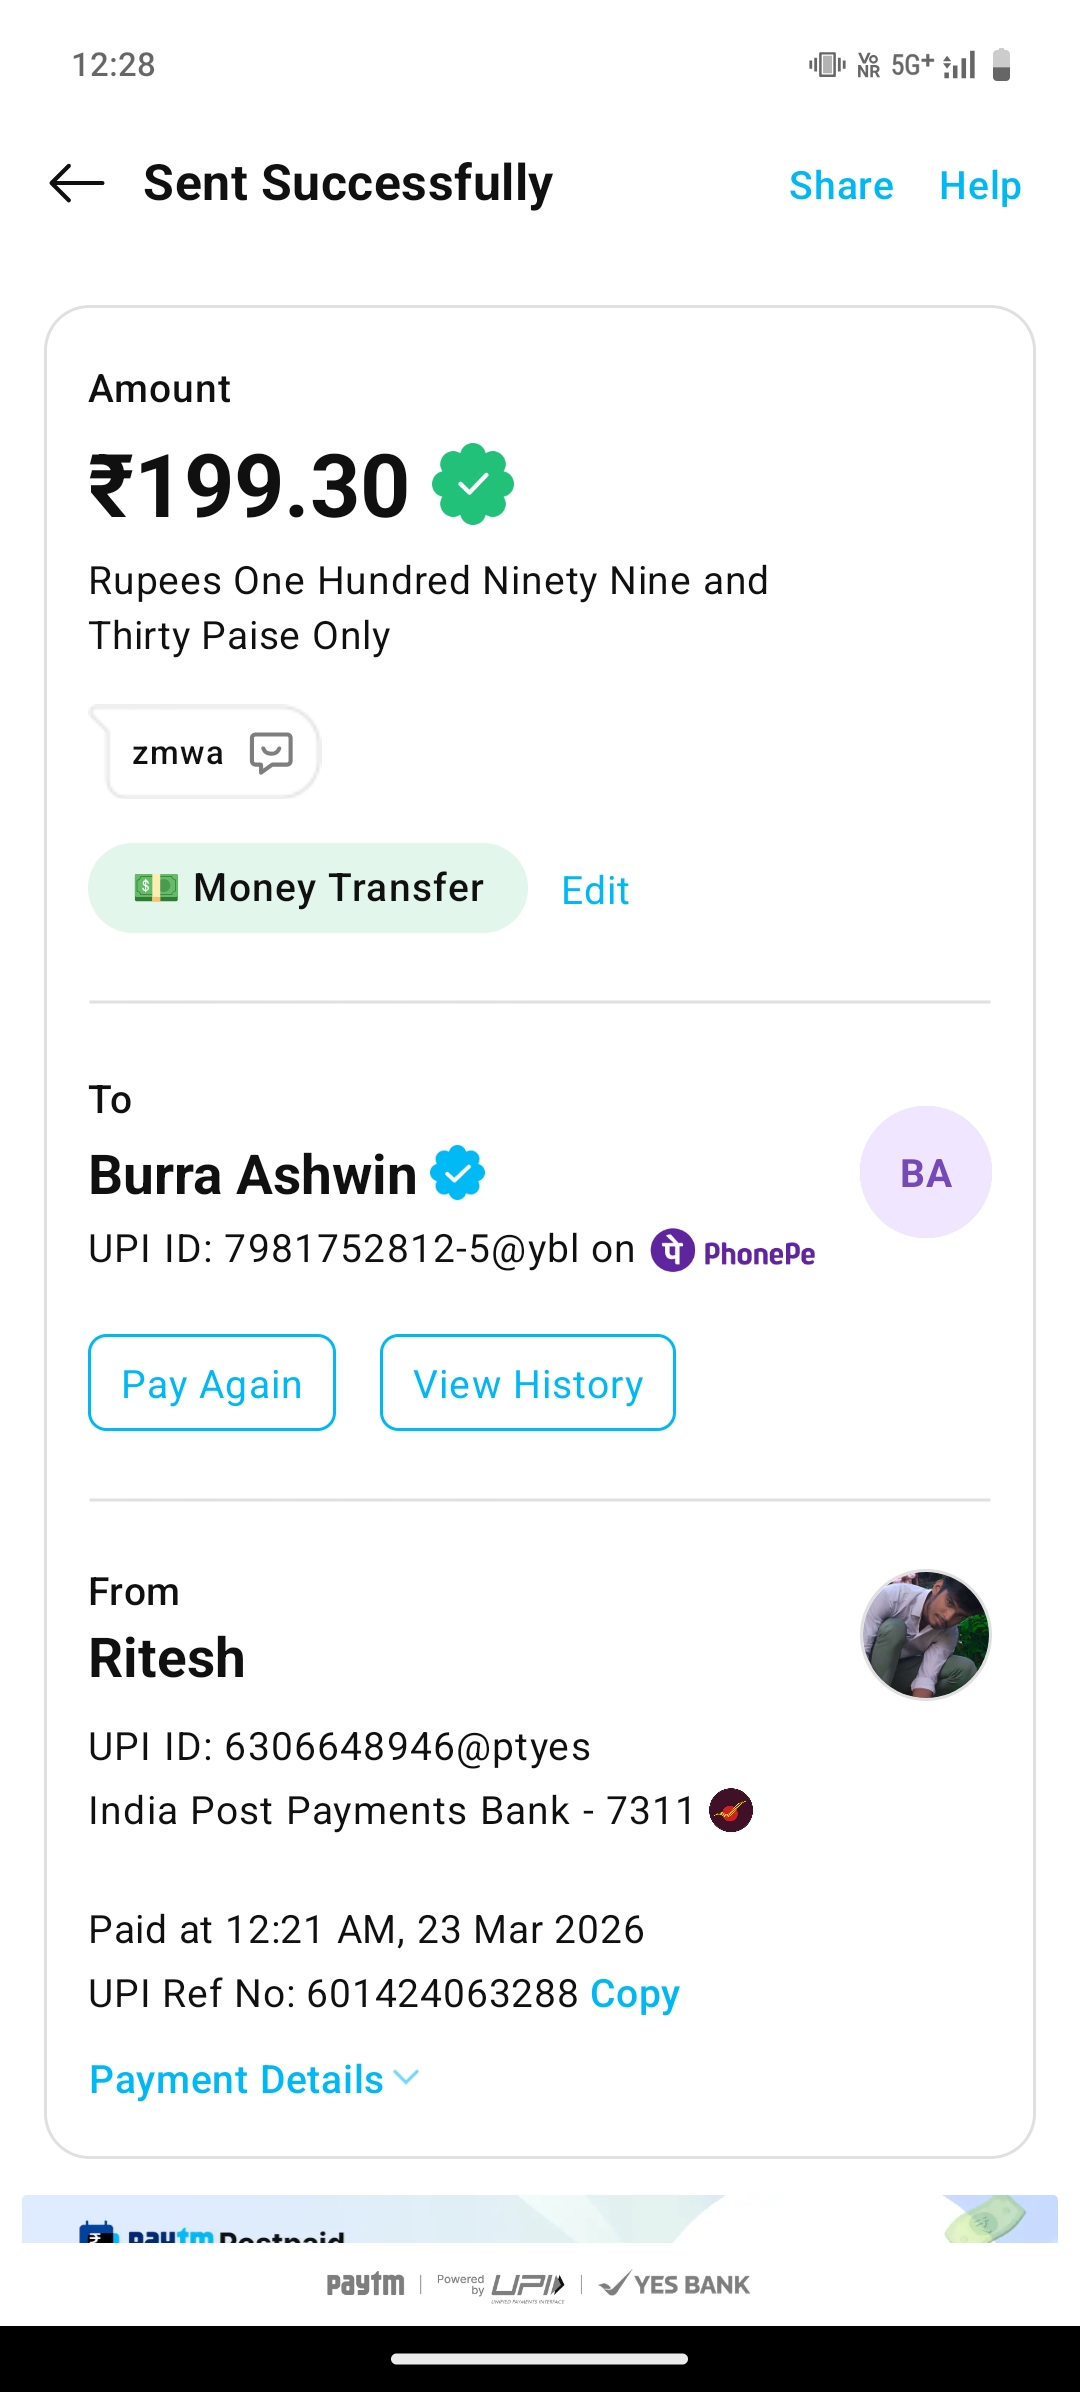Screen dimensions: 1080x2392
Task: Tap the green verified amount badge
Action: (x=473, y=485)
